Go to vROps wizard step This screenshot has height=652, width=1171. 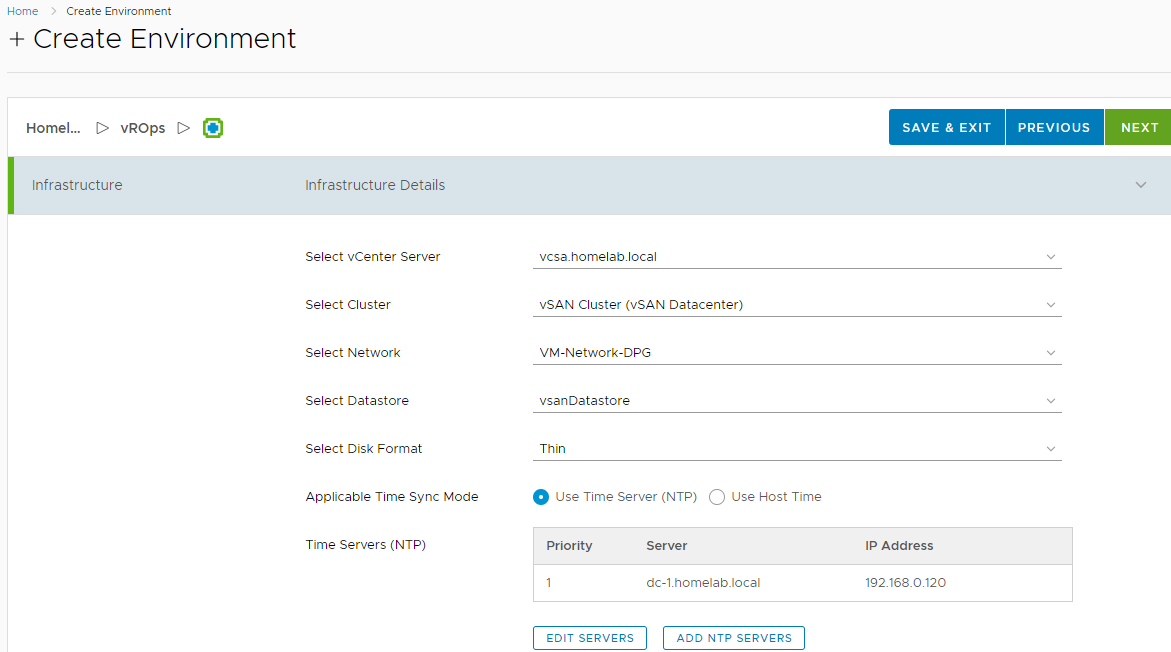point(143,128)
